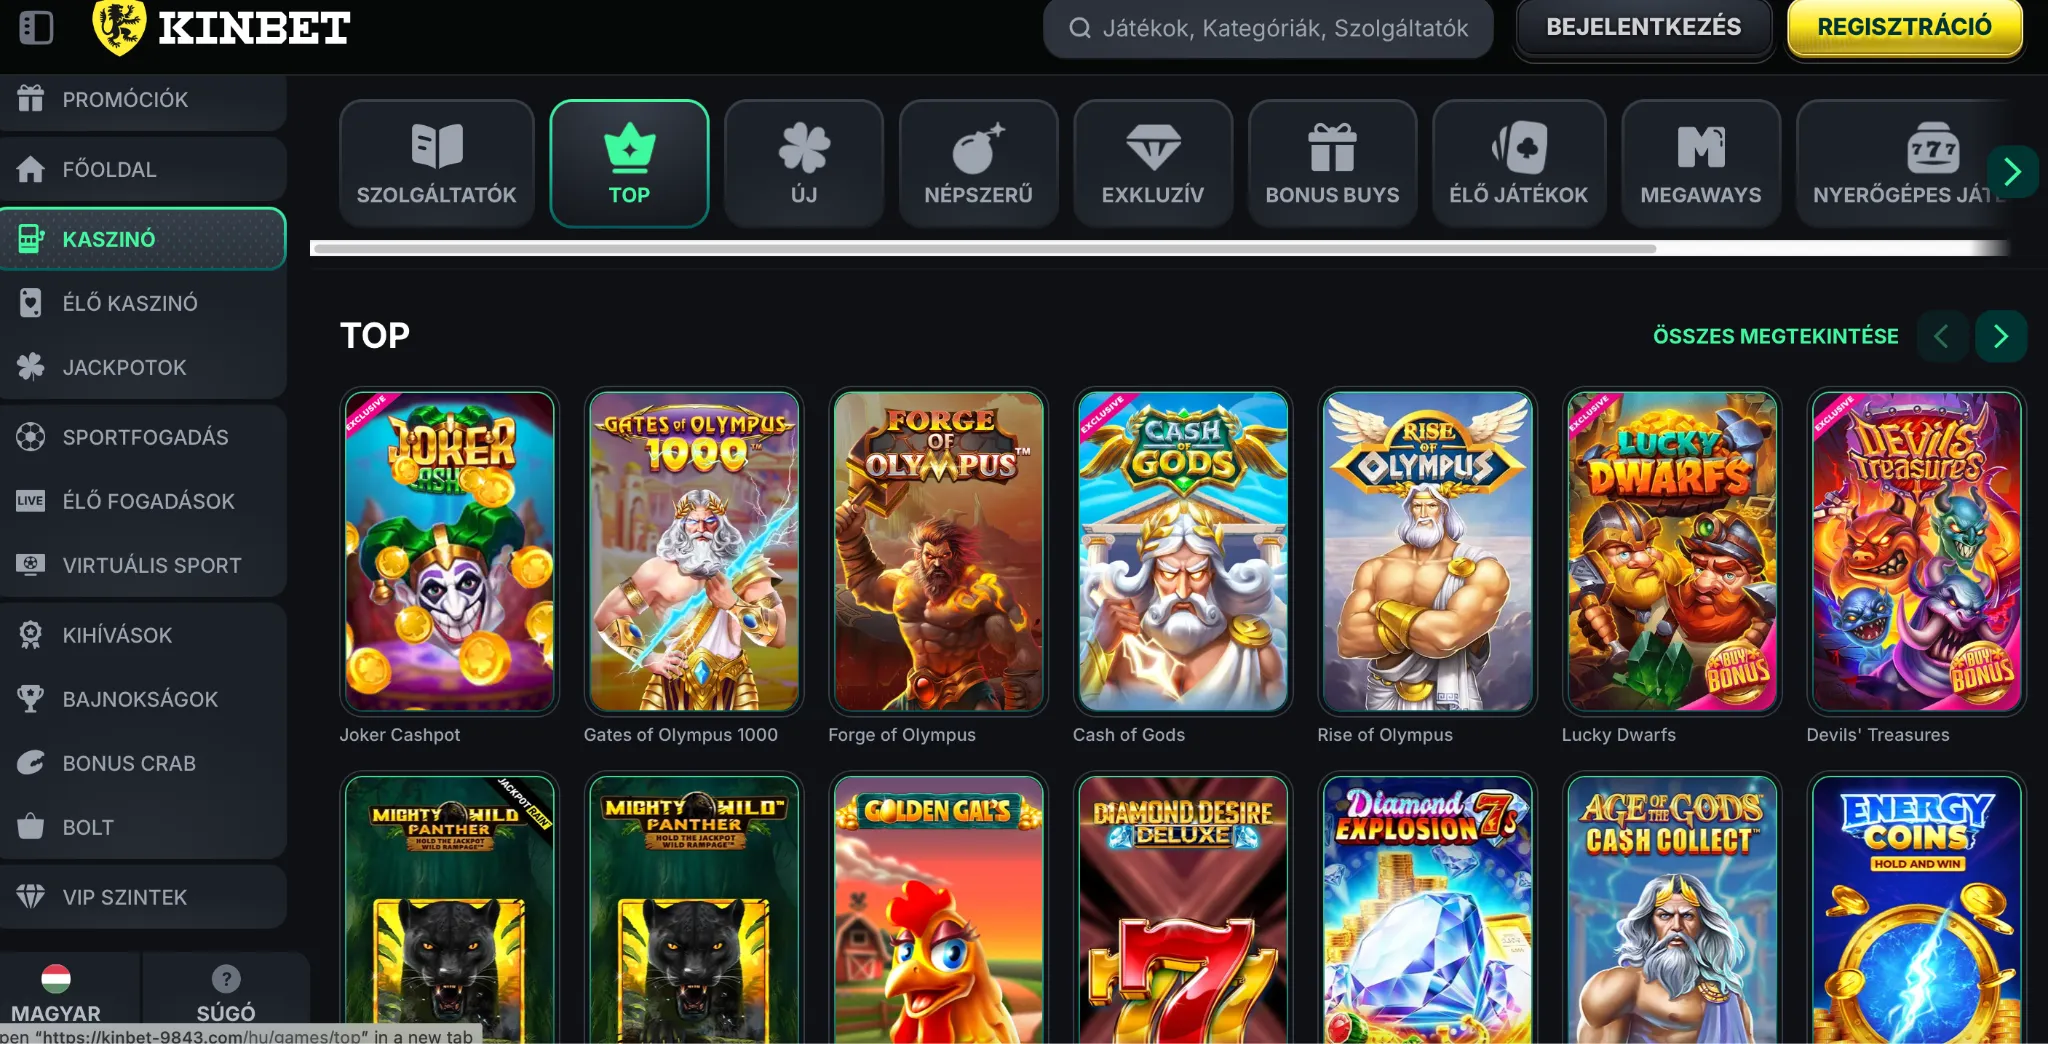Screen dimensions: 2048x1044
Task: Click the Devils' Treasures title text
Action: point(1878,735)
